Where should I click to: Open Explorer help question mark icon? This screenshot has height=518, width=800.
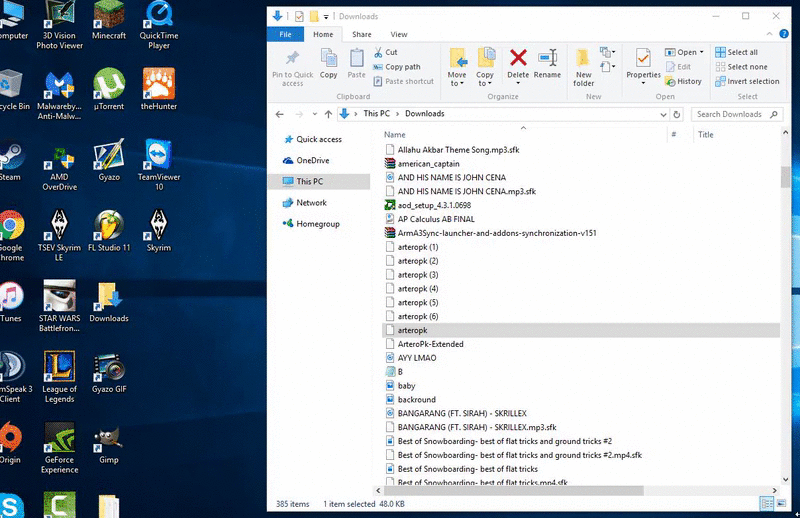784,34
